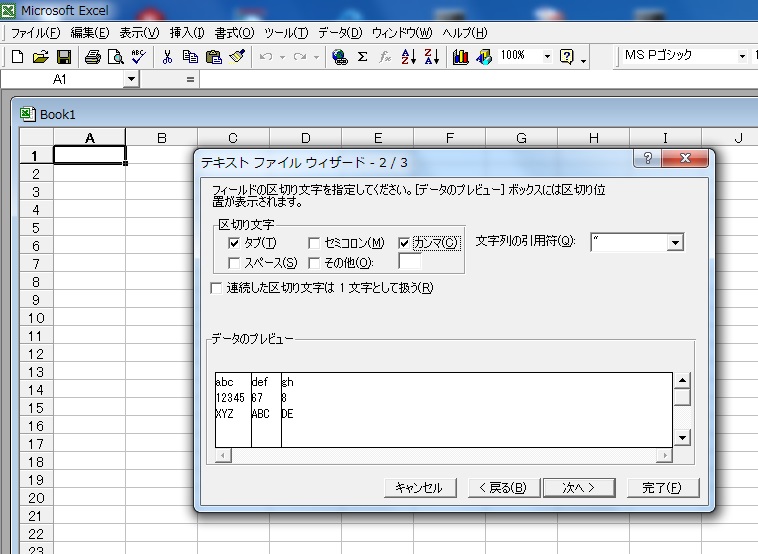The height and width of the screenshot is (554, 758).
Task: Insert hyperlink using globe icon
Action: click(340, 57)
